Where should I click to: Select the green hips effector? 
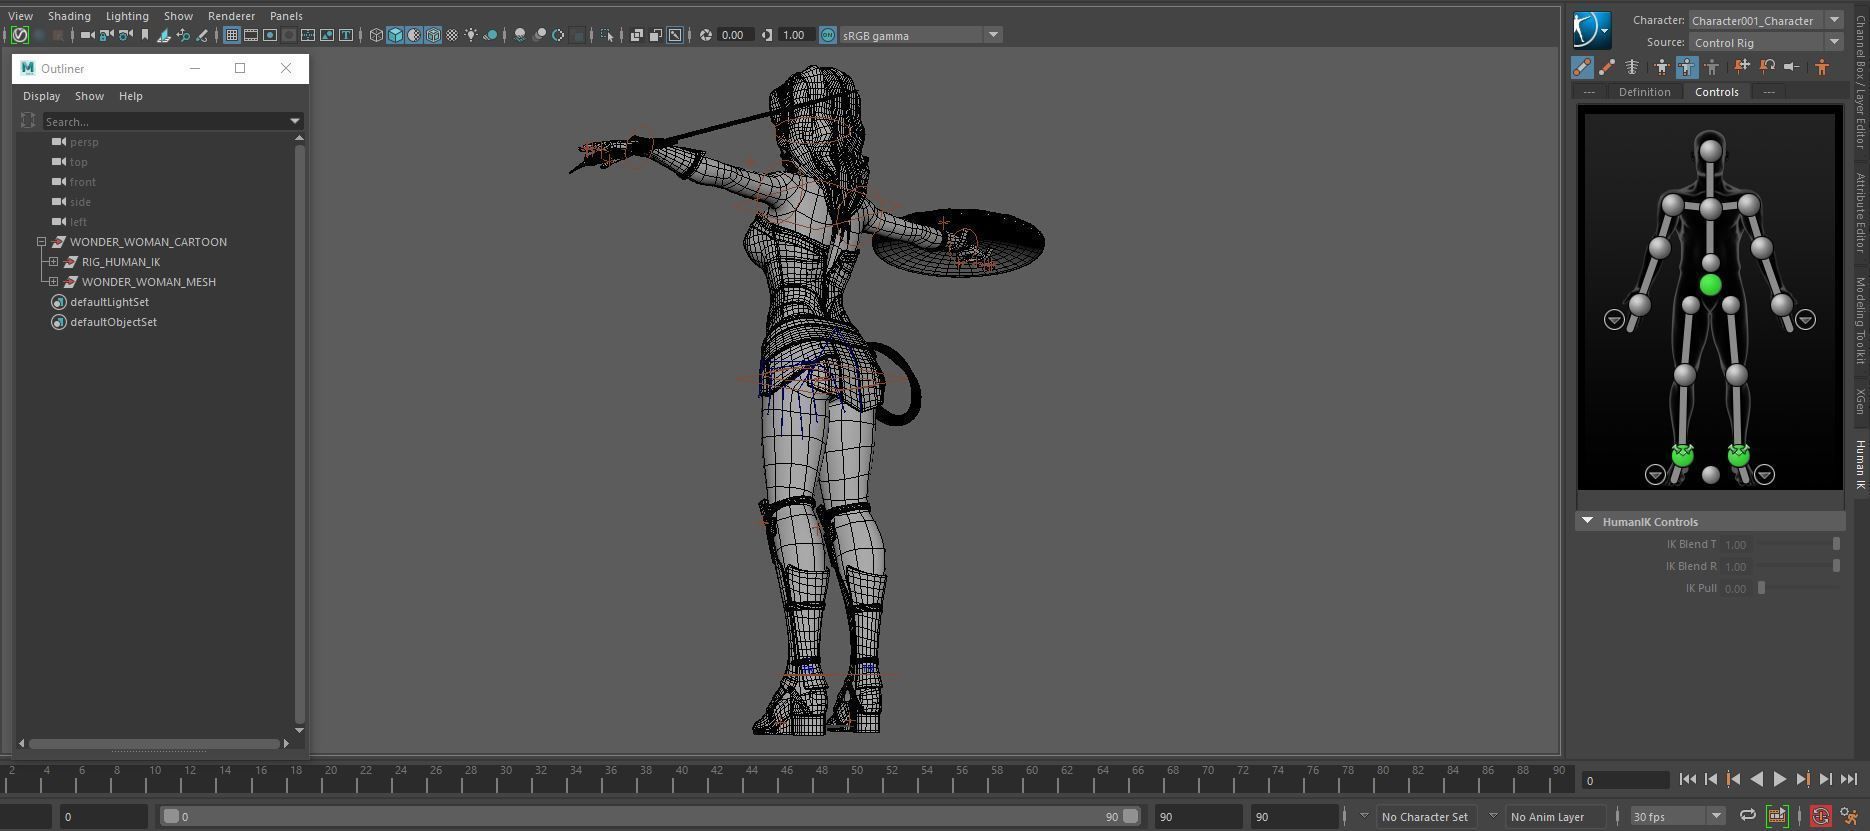(x=1710, y=285)
